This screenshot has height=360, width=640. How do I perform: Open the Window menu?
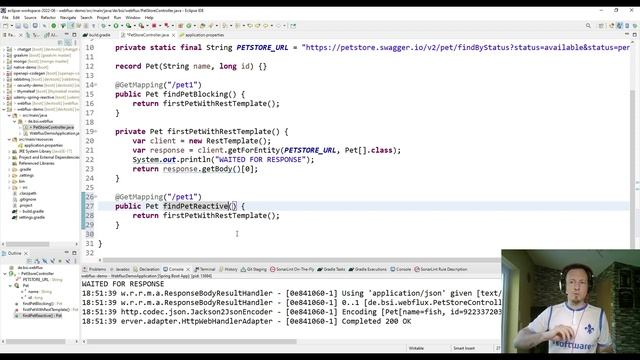tap(133, 18)
